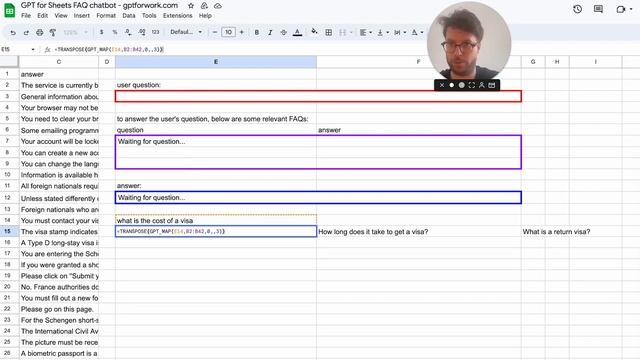
Task: Click the font size field showing 10
Action: (228, 32)
